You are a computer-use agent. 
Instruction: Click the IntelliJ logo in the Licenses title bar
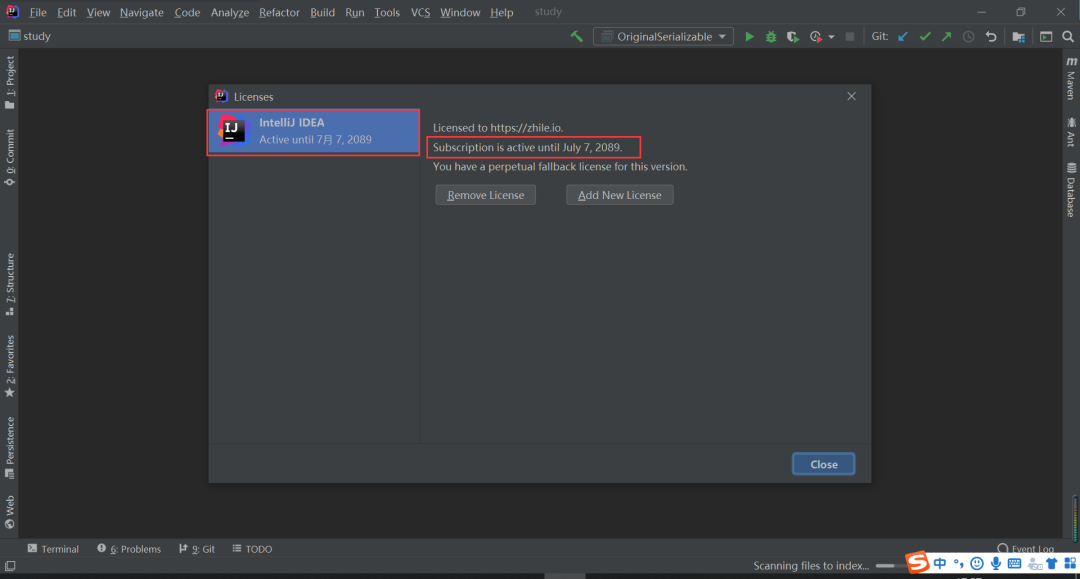point(221,96)
